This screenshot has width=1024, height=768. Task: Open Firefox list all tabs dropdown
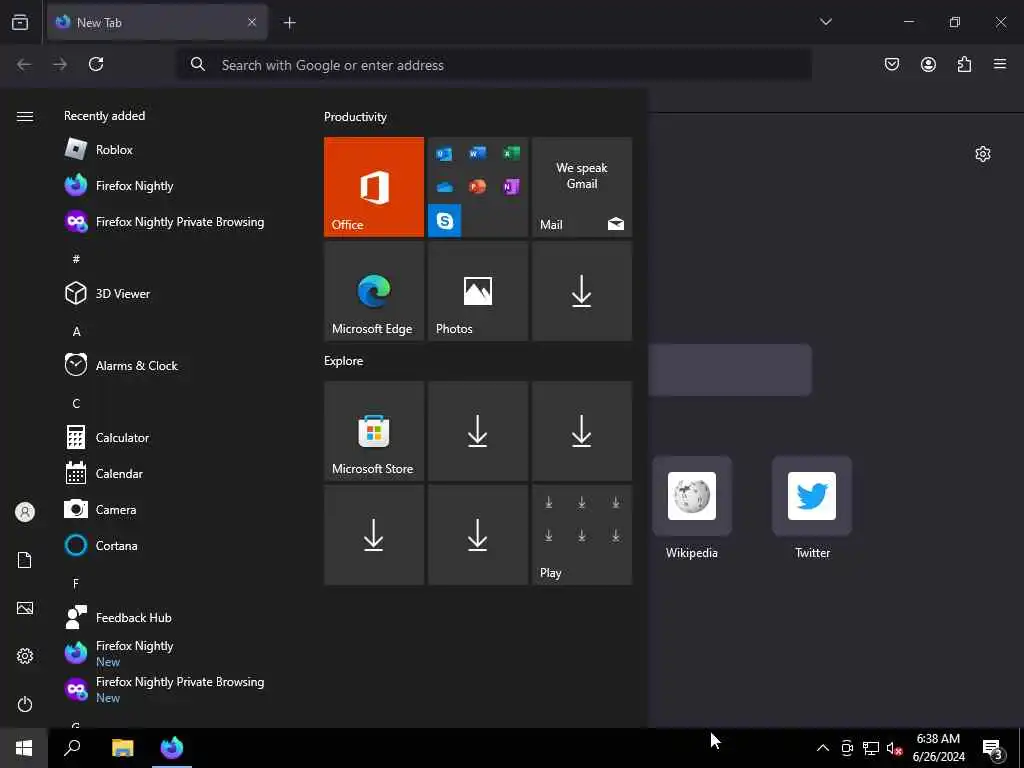point(825,22)
